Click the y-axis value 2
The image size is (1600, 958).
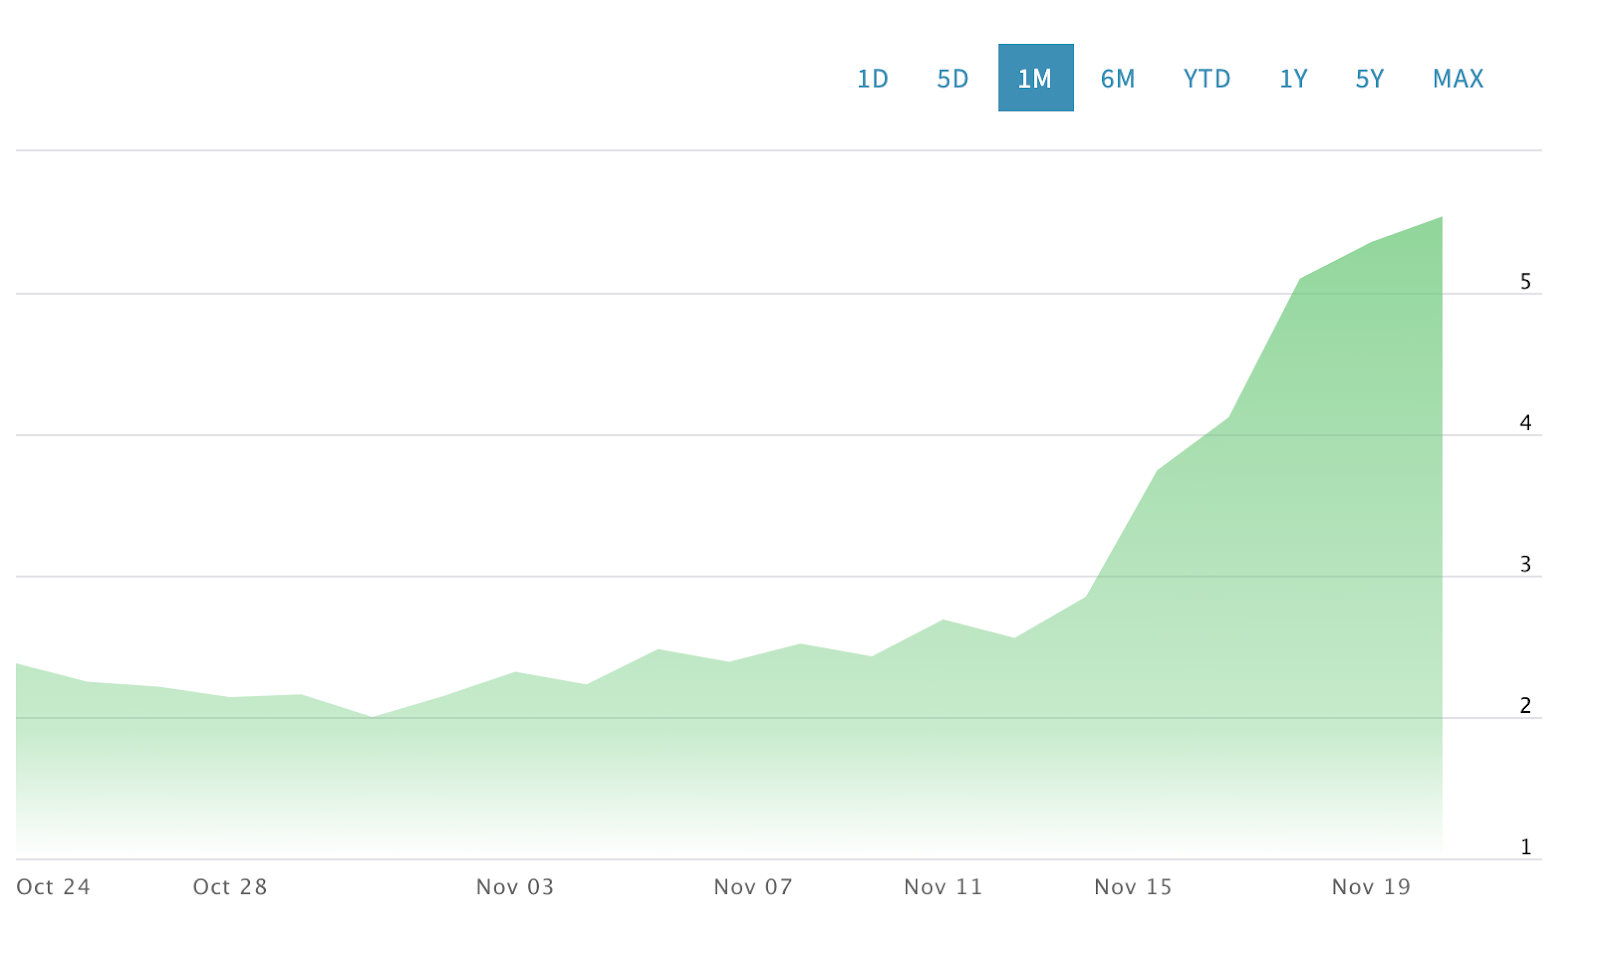tap(1525, 705)
